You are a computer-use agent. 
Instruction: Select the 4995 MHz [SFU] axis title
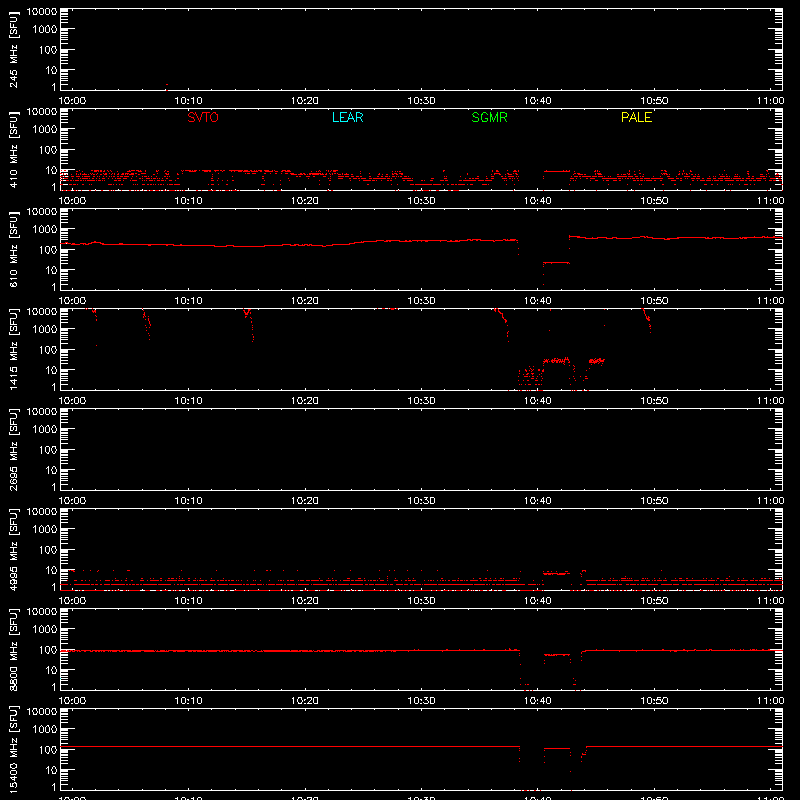[13, 549]
